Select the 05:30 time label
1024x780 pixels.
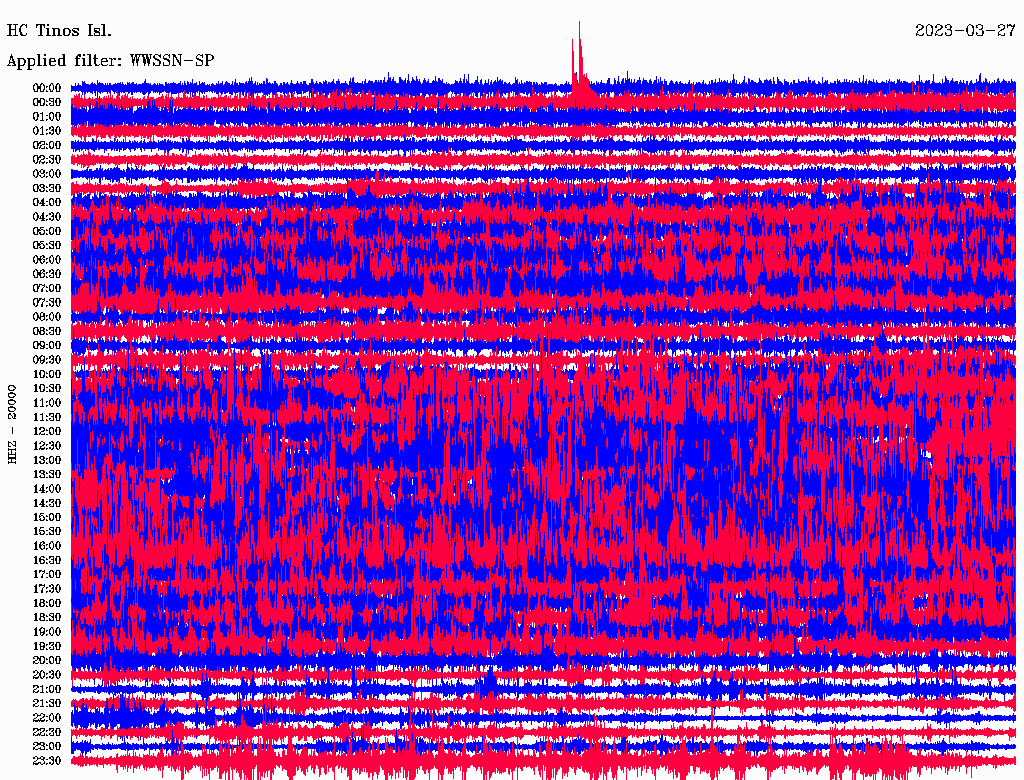coord(47,245)
